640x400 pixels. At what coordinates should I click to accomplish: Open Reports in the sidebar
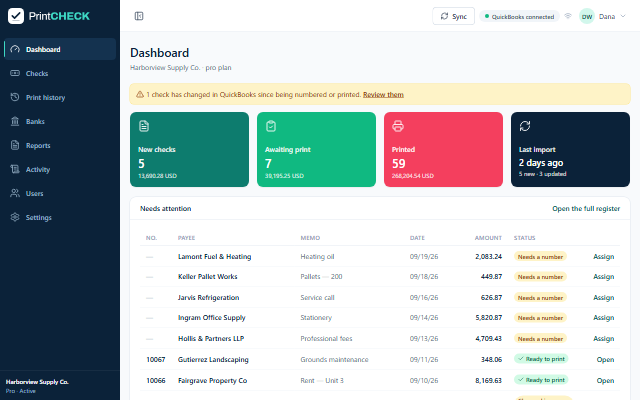point(60,145)
